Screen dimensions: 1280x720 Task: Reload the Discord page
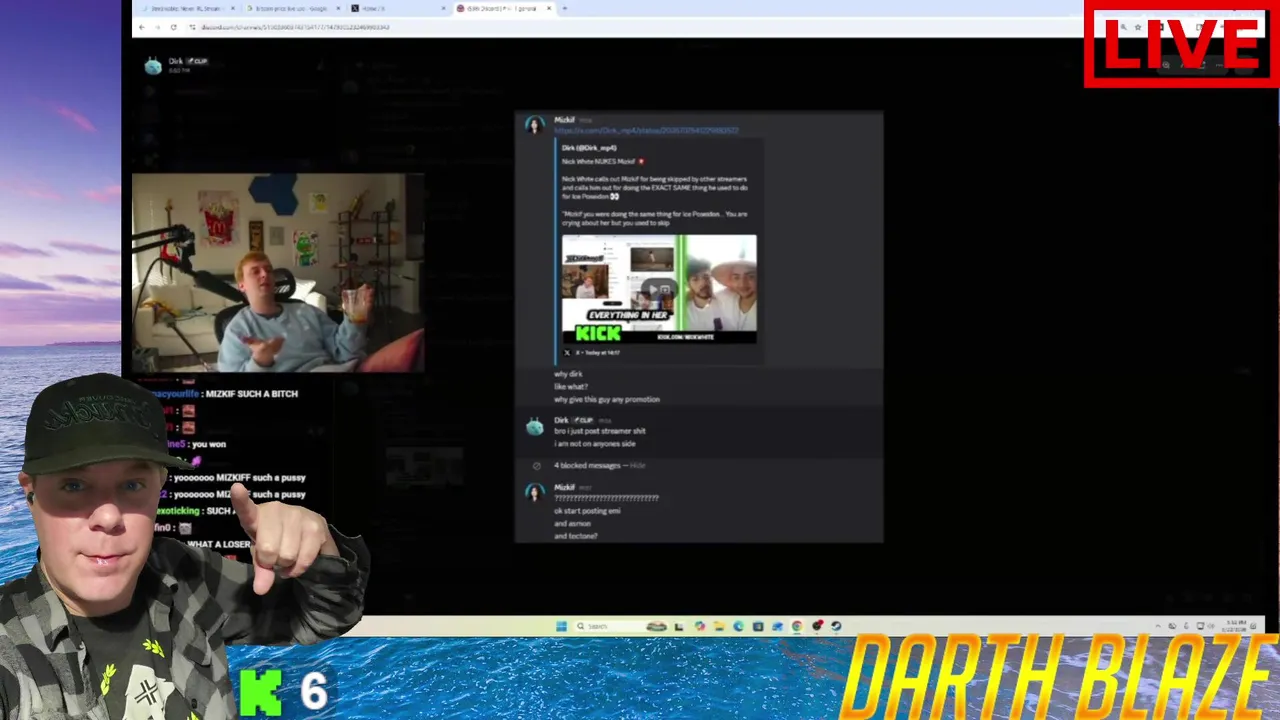pos(173,27)
